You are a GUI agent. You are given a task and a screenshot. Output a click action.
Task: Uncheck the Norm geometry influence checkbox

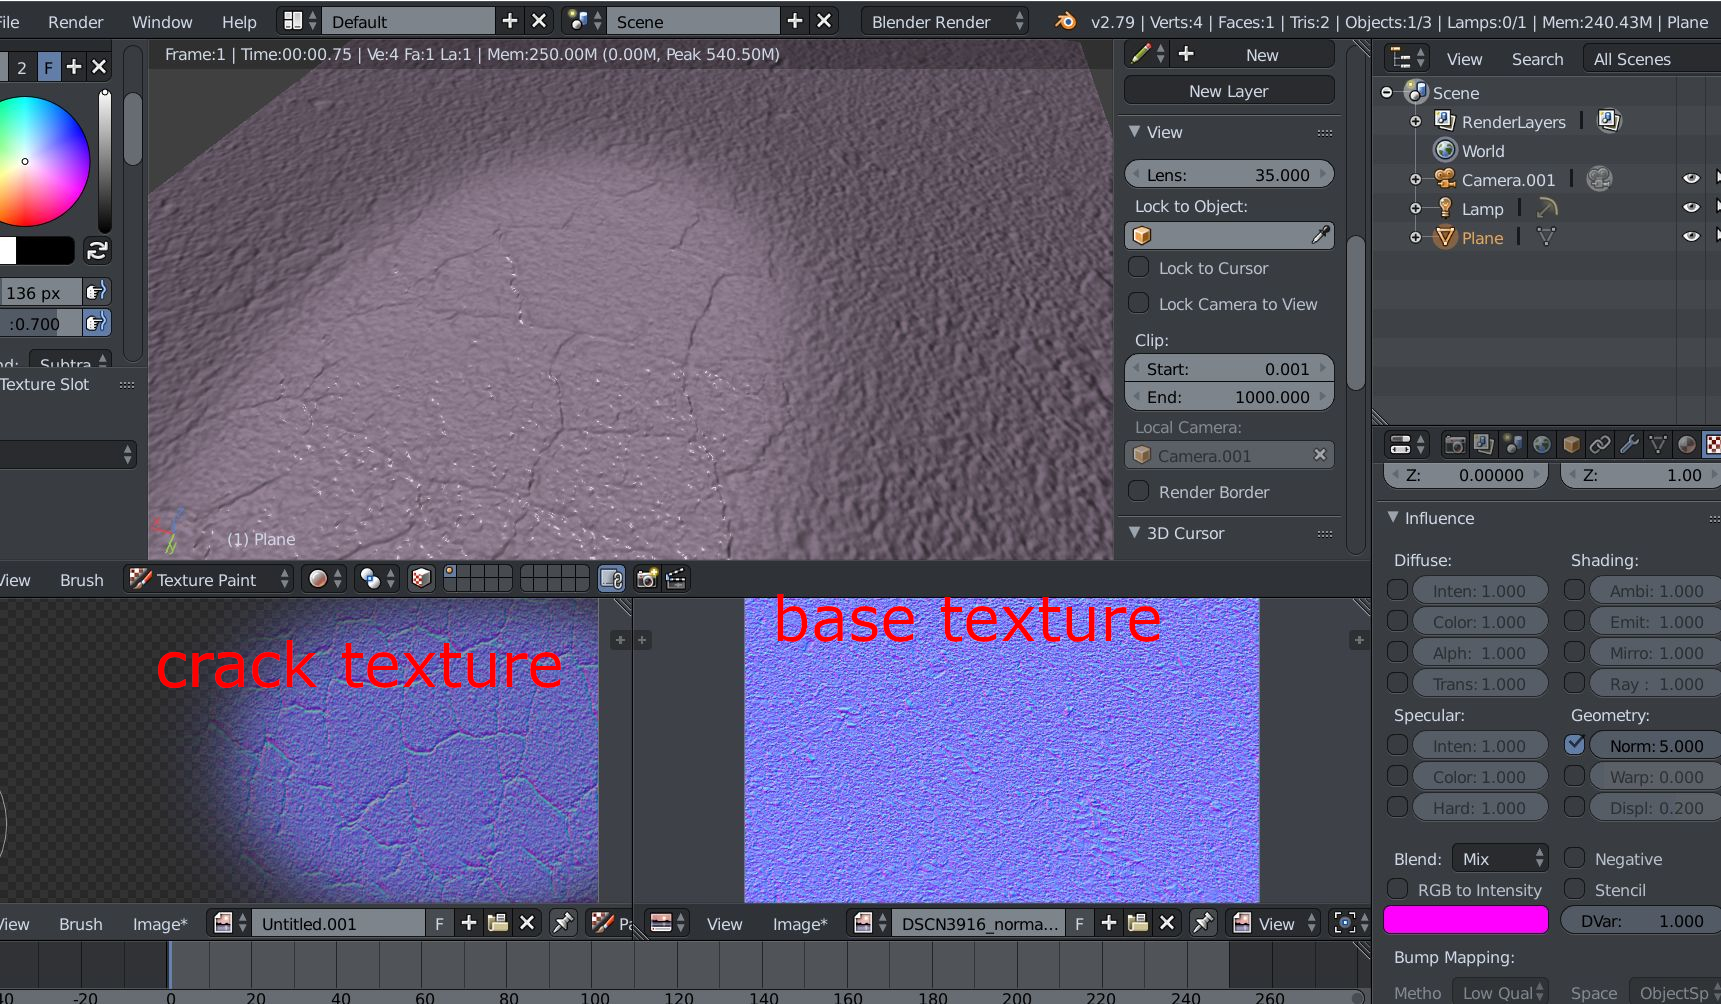point(1575,745)
